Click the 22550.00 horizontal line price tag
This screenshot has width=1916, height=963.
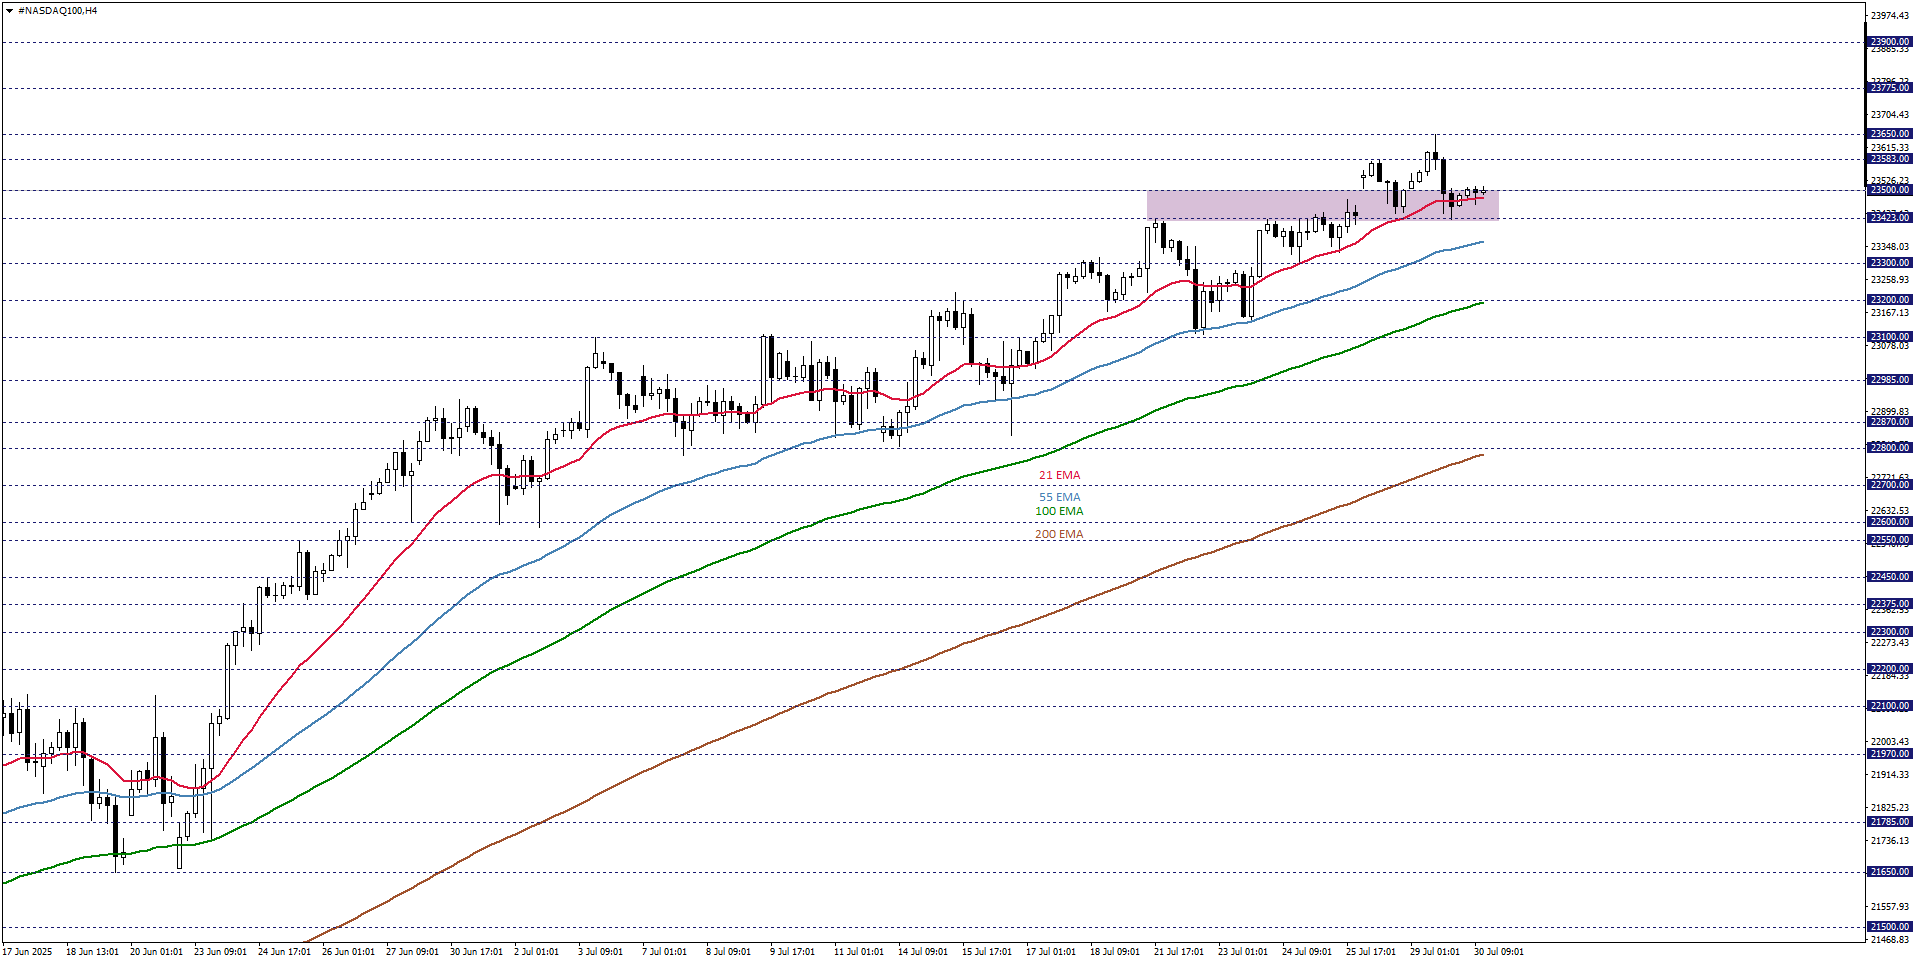pyautogui.click(x=1890, y=540)
